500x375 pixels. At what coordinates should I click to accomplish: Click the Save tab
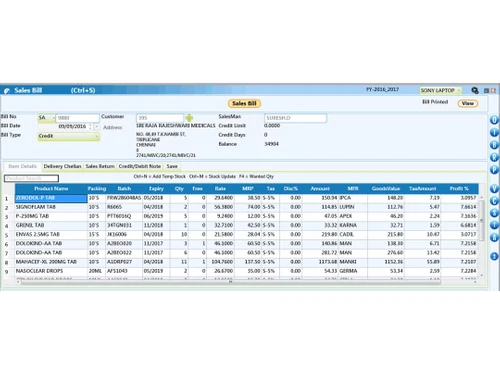click(172, 166)
